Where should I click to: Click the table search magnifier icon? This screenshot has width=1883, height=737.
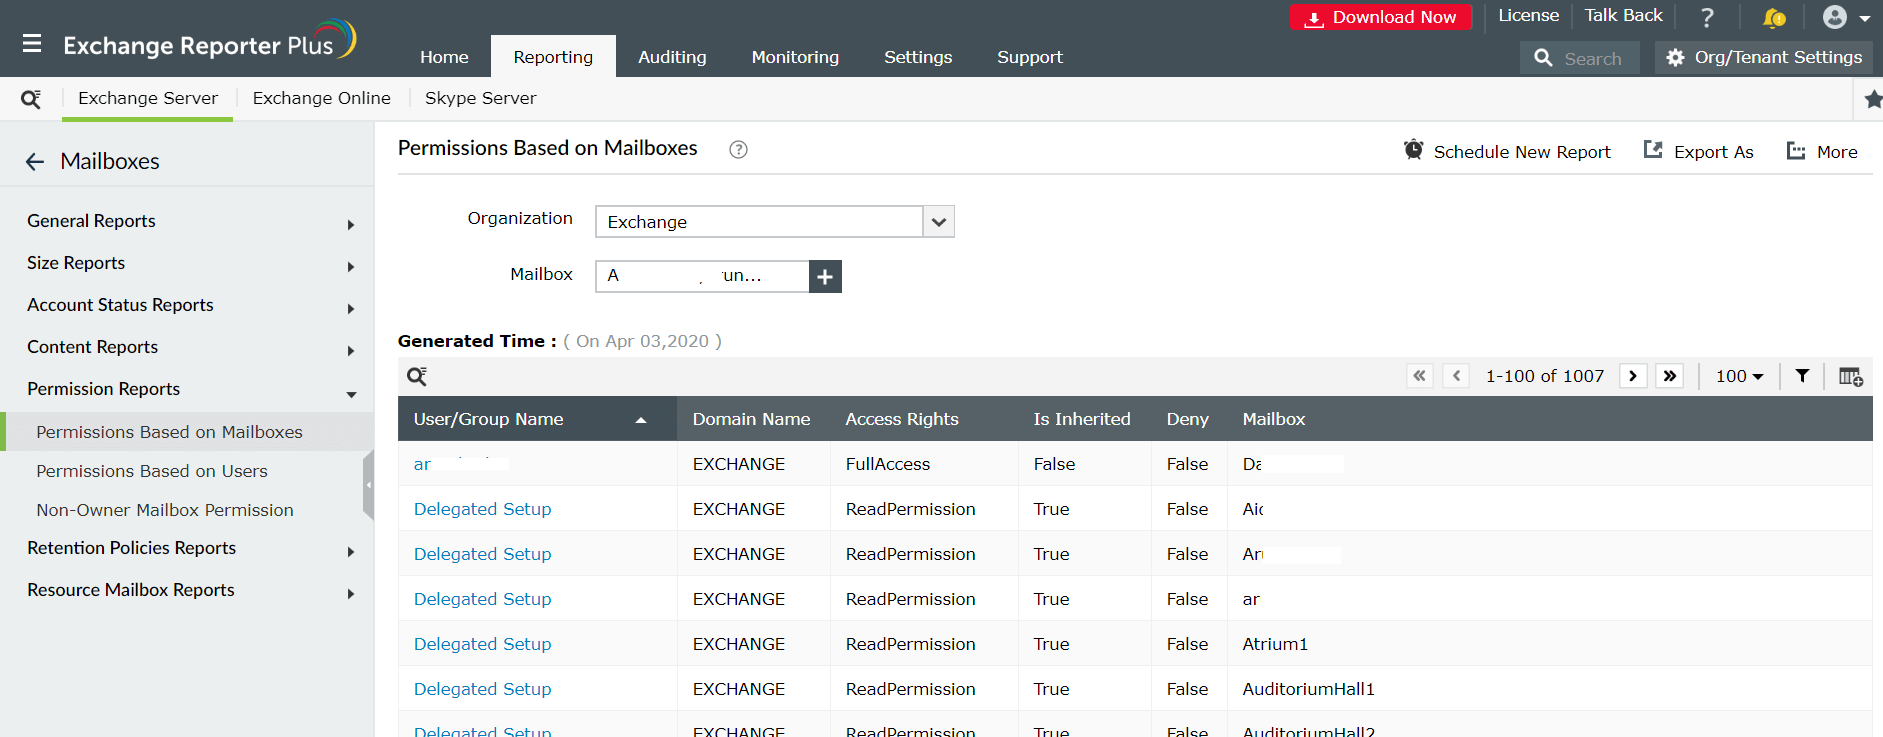pyautogui.click(x=417, y=376)
